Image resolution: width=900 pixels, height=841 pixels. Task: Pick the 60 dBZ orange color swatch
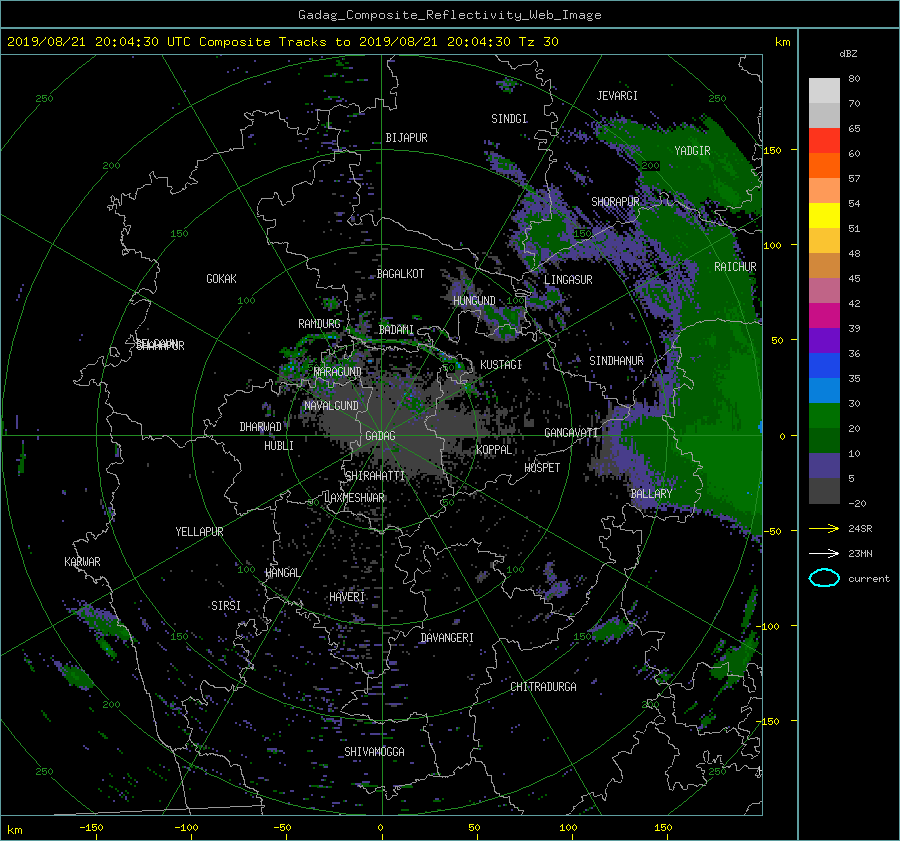click(824, 165)
